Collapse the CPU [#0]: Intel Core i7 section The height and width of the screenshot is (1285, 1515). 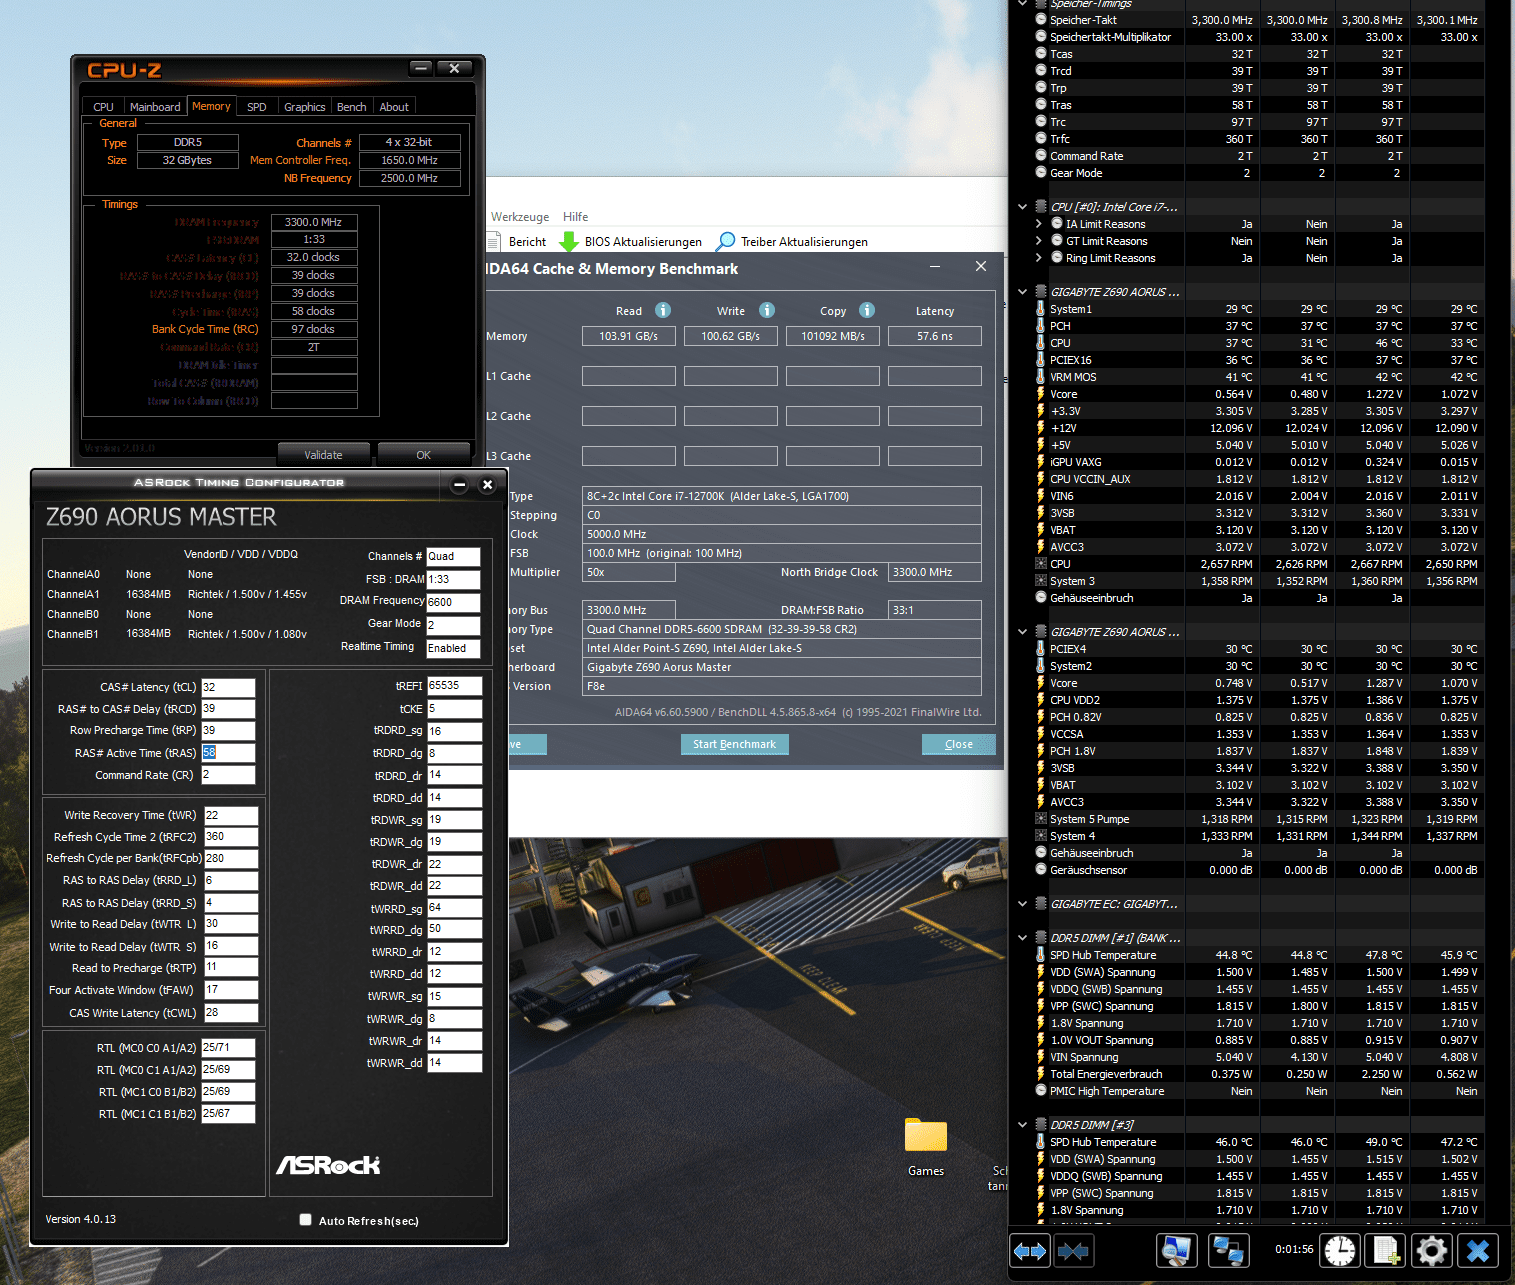1022,207
